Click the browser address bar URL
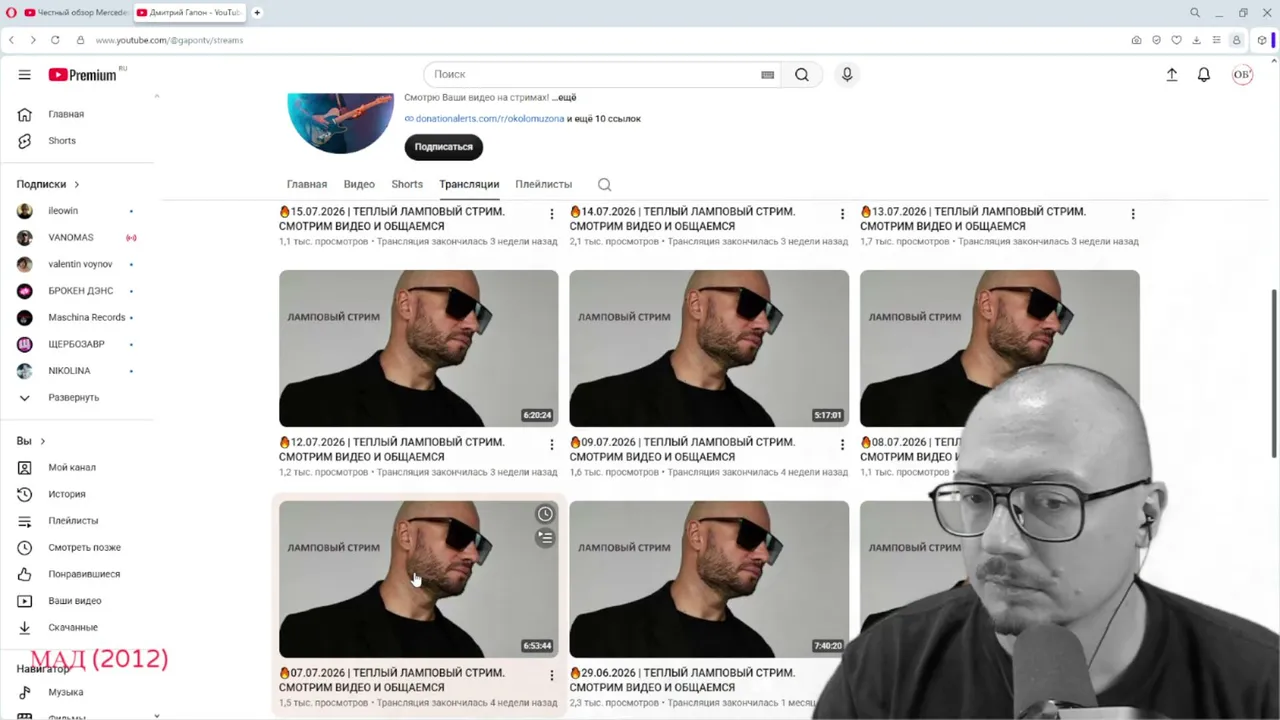 [x=169, y=40]
